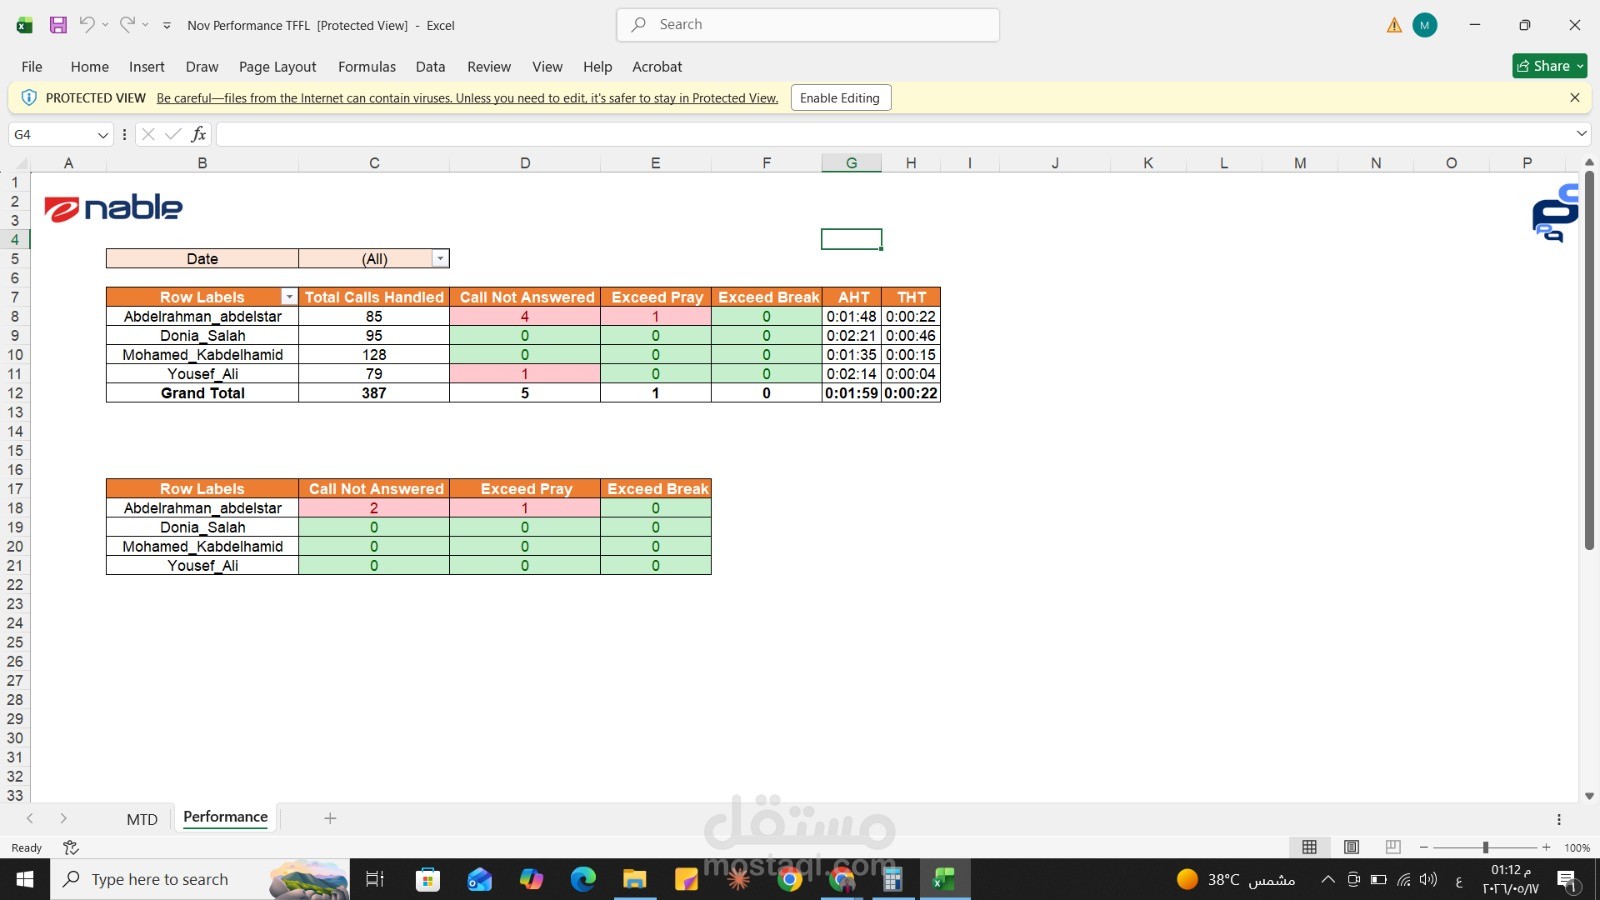Select the Mohamed_Kabdelhamid cell in row 10
Screen dimensions: 1600x900
click(203, 355)
